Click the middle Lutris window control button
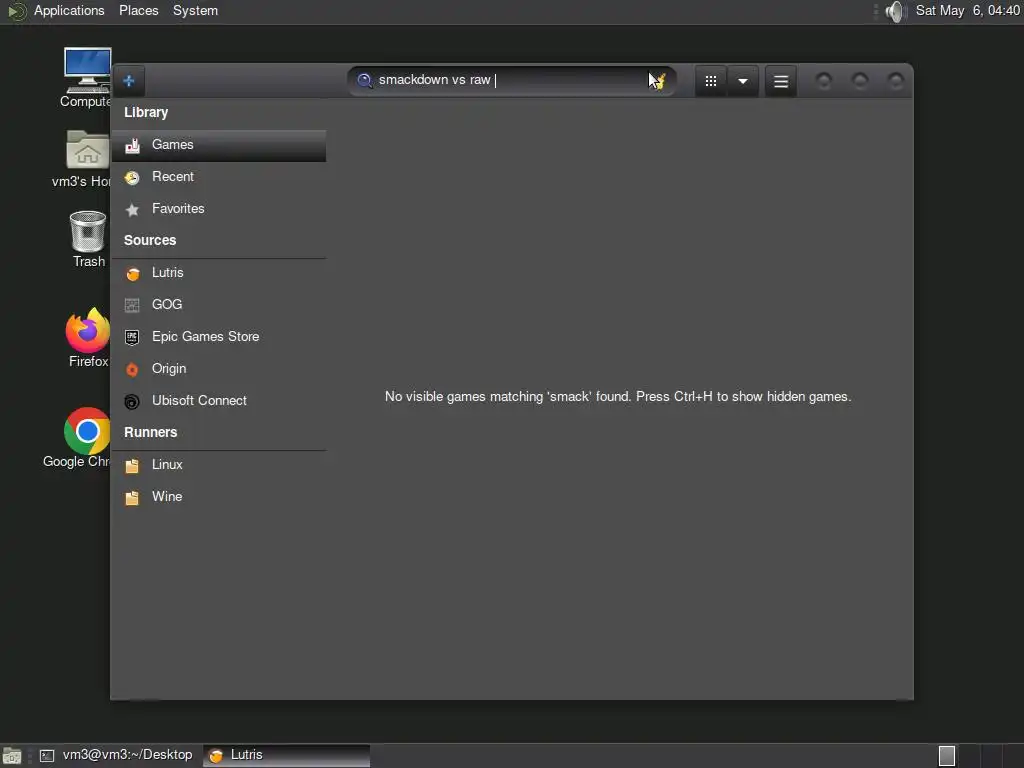 860,81
